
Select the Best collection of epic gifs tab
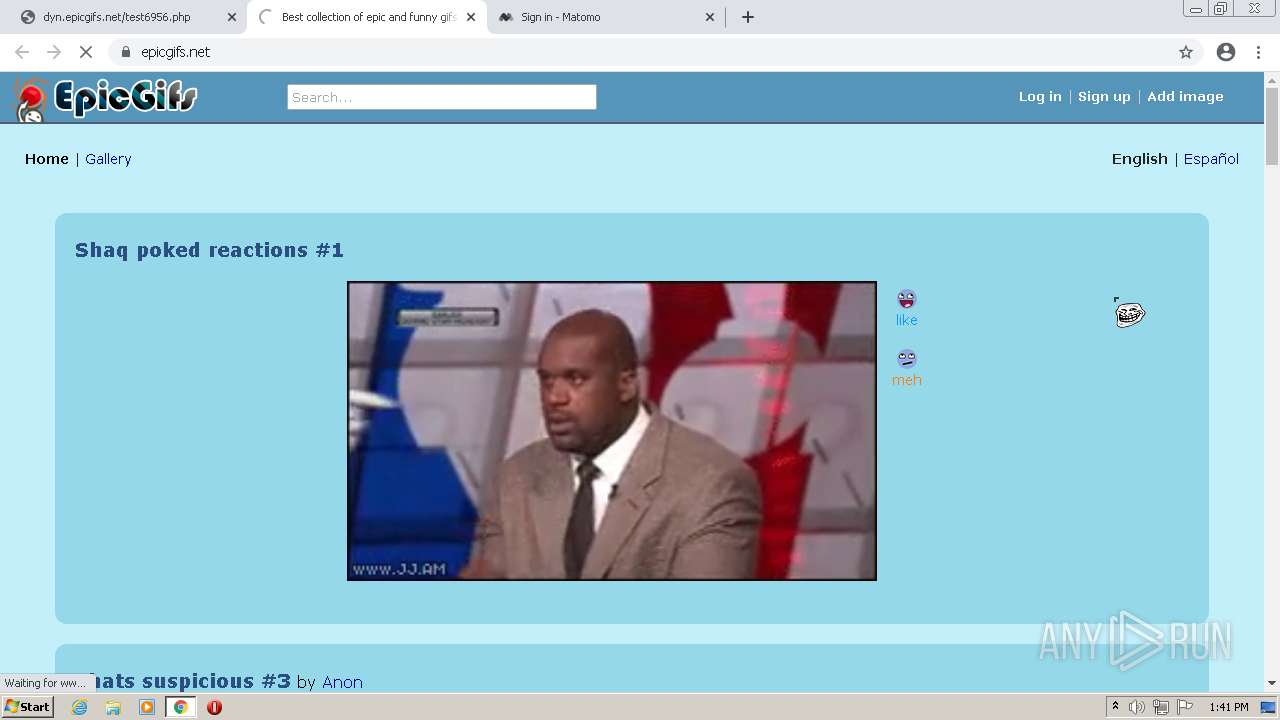(367, 17)
